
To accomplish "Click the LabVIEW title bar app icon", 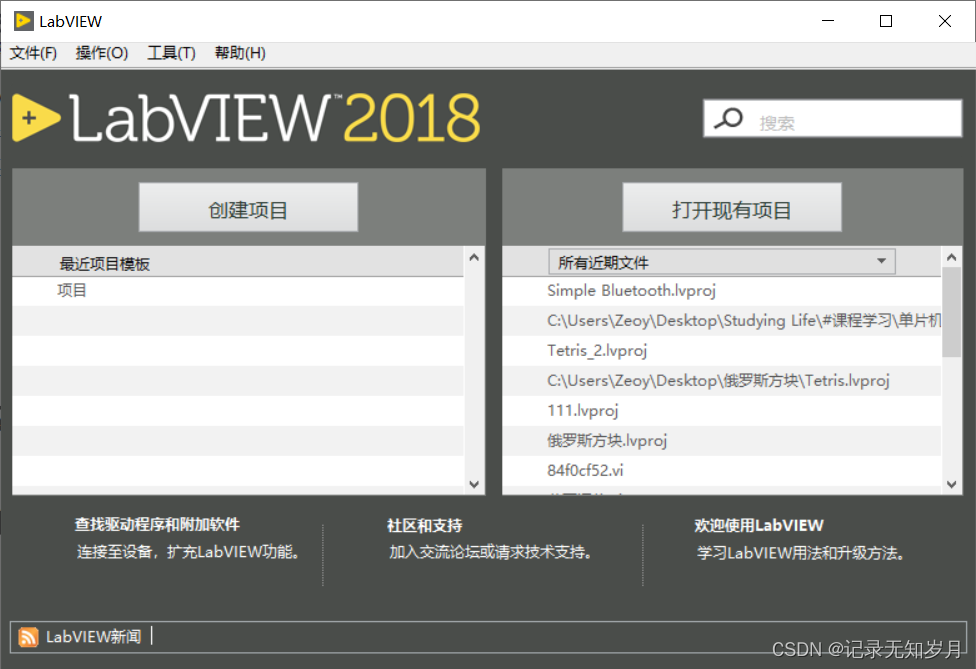I will point(23,21).
